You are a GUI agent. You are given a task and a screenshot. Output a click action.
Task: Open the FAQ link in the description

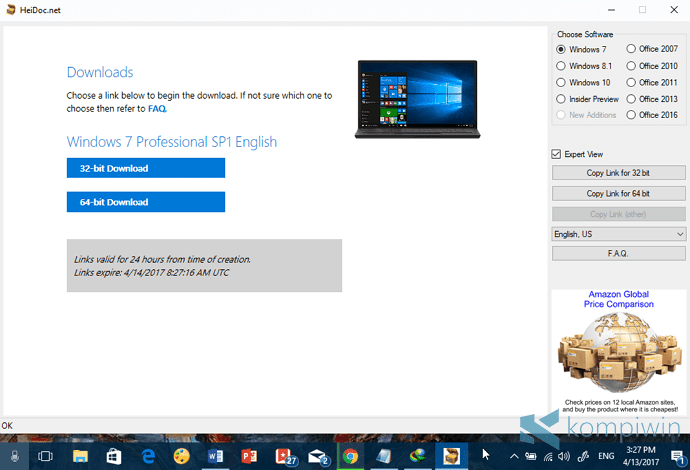tap(157, 109)
